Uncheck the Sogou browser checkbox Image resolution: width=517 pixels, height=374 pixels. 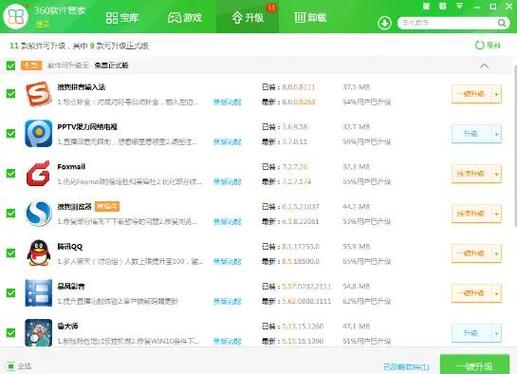(x=11, y=213)
